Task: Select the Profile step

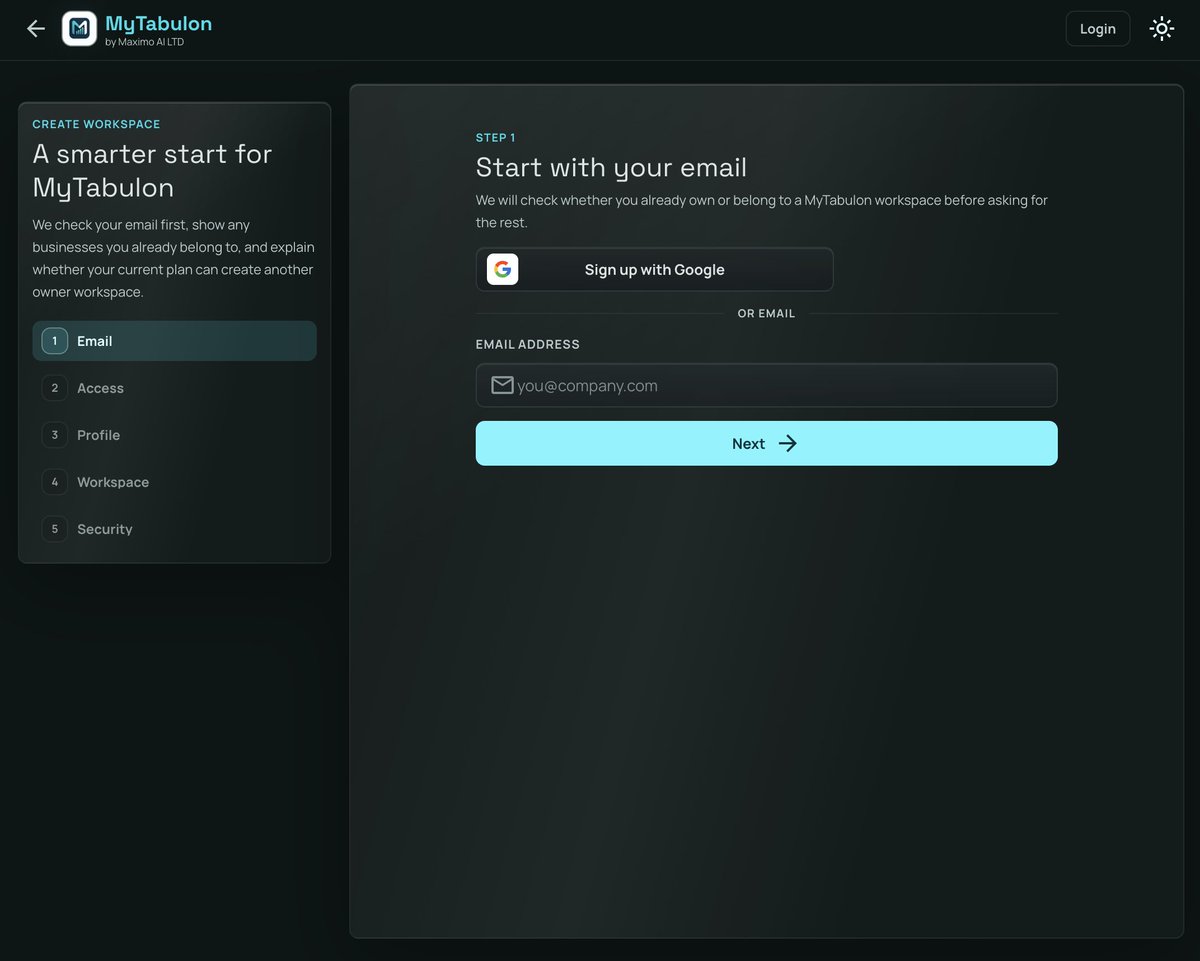Action: (x=174, y=435)
